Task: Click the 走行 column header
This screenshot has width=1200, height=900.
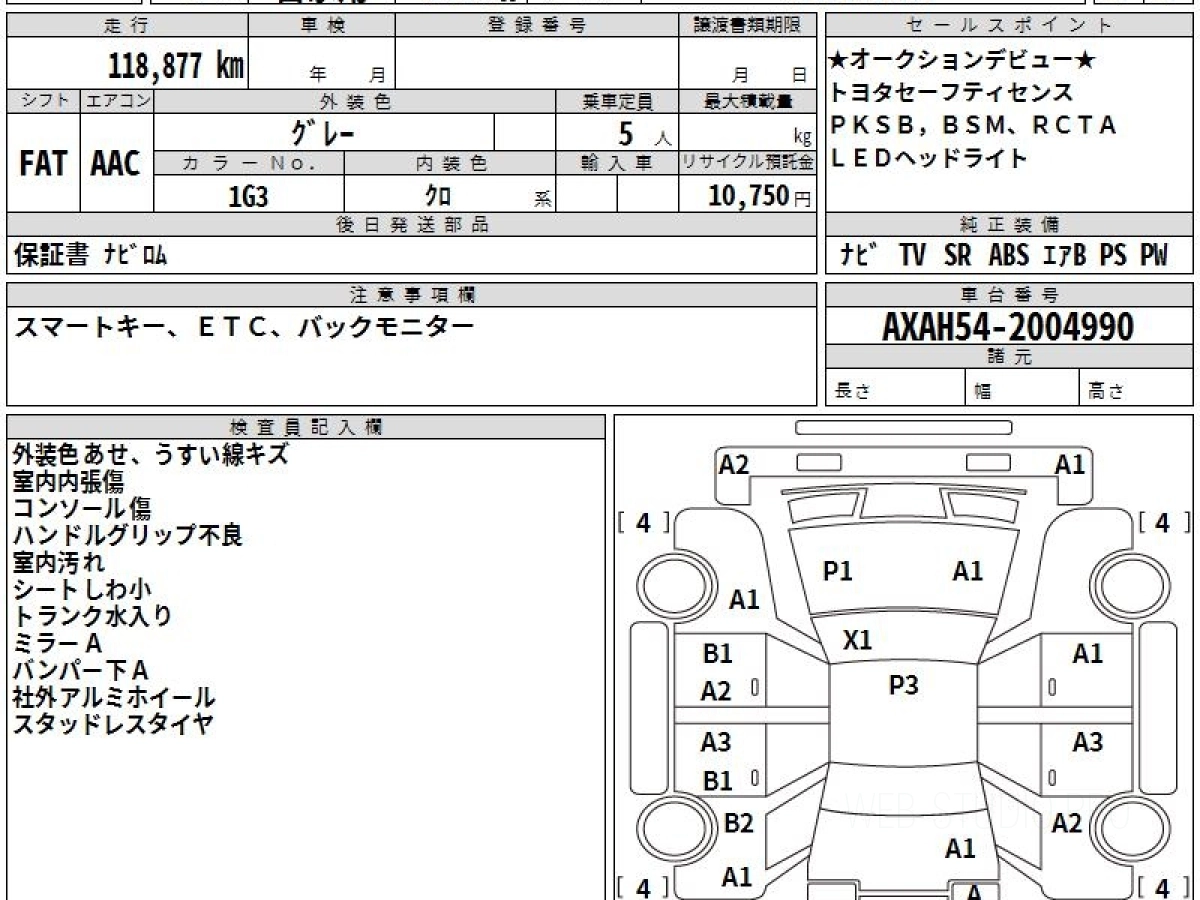Action: click(x=126, y=26)
